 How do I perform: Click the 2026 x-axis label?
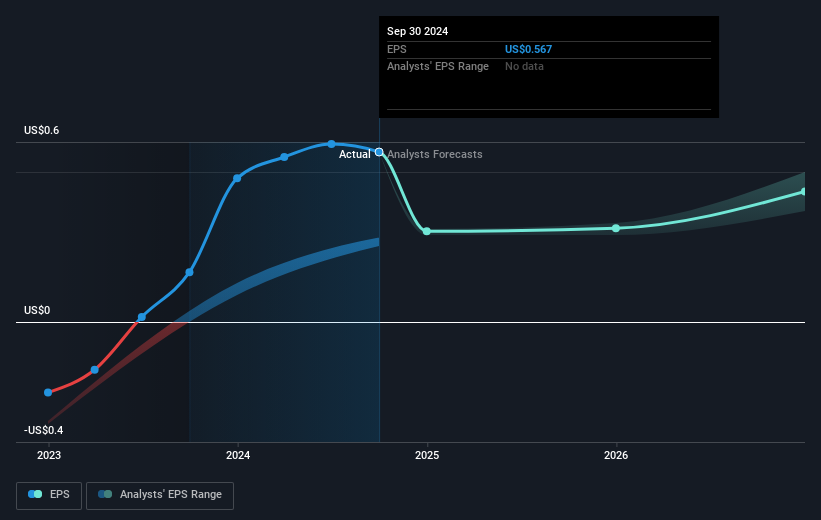point(616,455)
